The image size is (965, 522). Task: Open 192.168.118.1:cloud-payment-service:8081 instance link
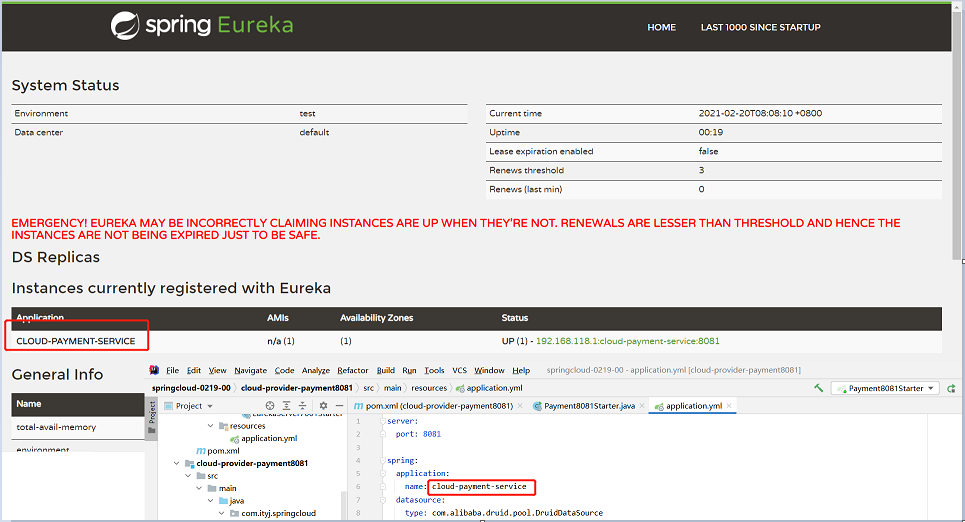[628, 341]
